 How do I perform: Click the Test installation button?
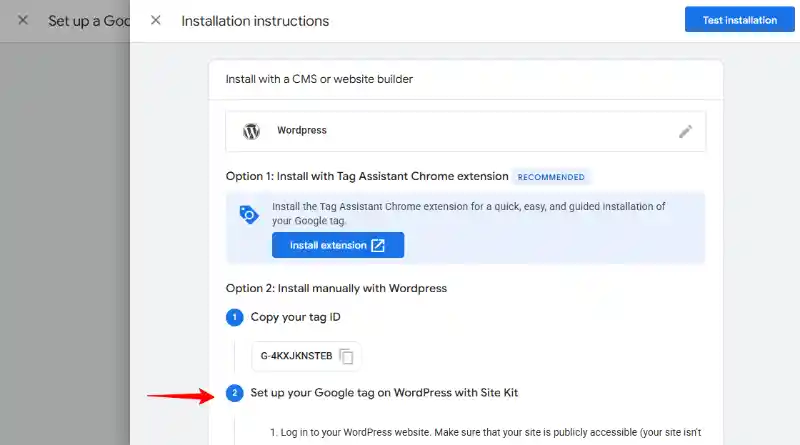(739, 19)
